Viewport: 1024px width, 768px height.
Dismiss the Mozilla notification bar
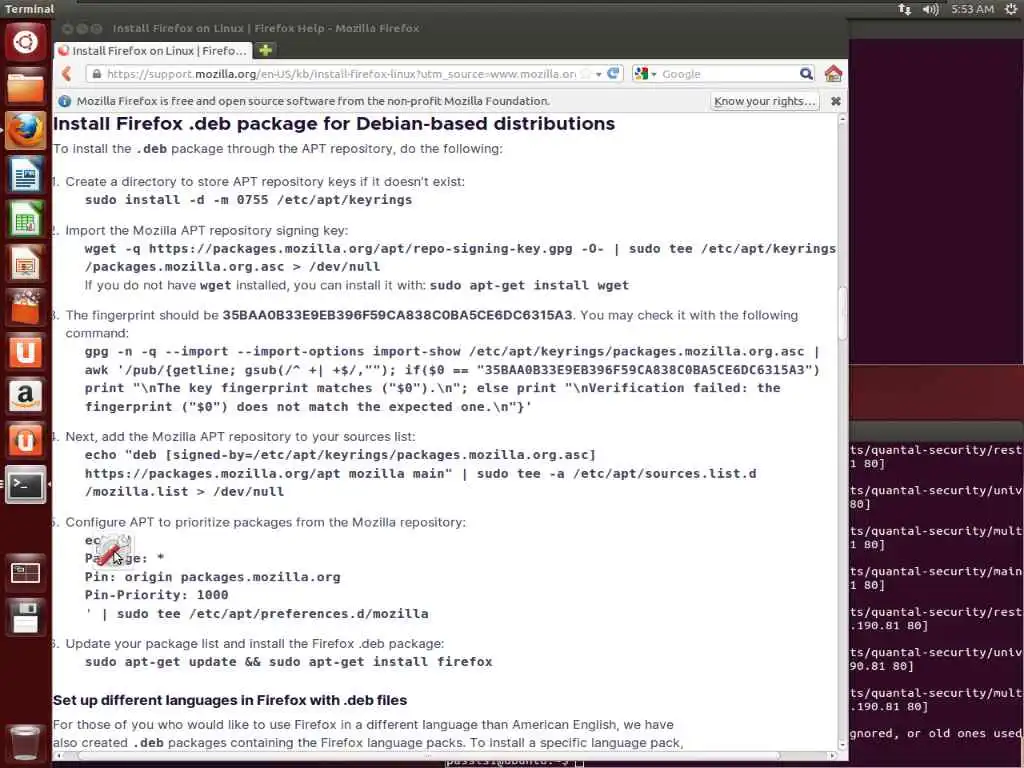835,101
